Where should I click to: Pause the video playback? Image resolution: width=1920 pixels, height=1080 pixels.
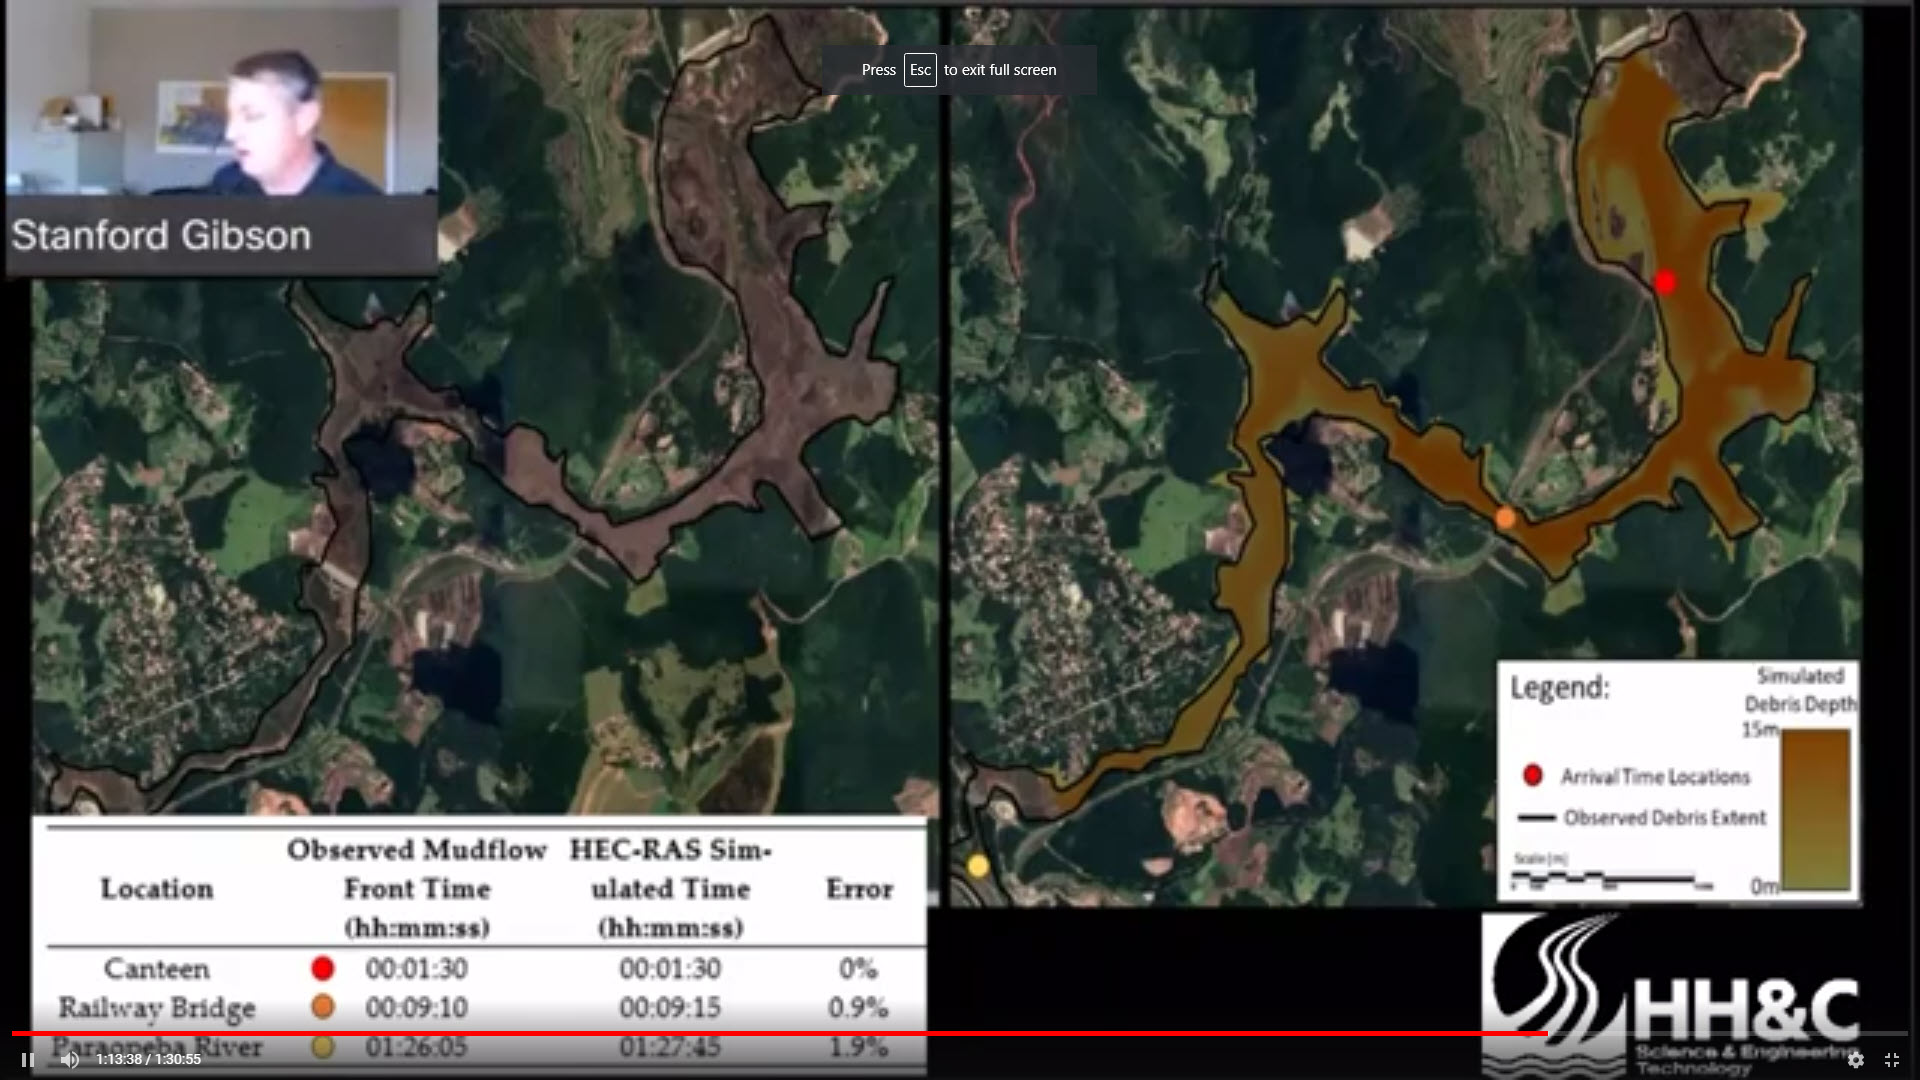(28, 1059)
